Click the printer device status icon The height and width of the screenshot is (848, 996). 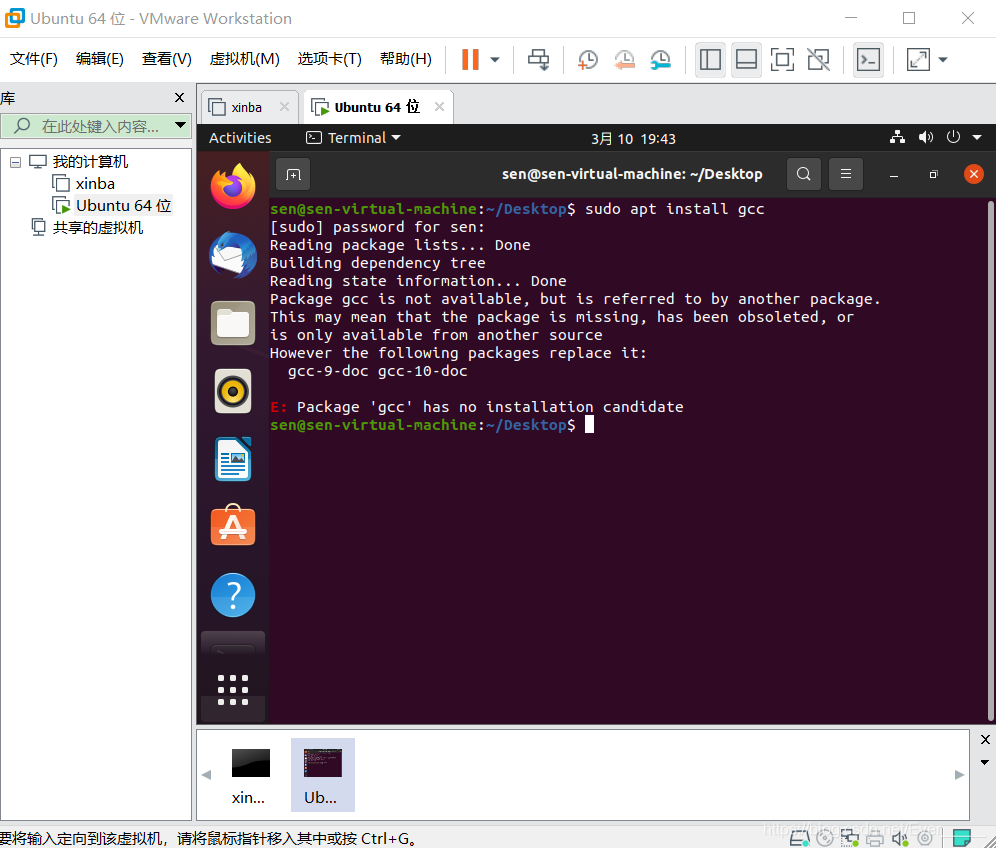coord(875,838)
